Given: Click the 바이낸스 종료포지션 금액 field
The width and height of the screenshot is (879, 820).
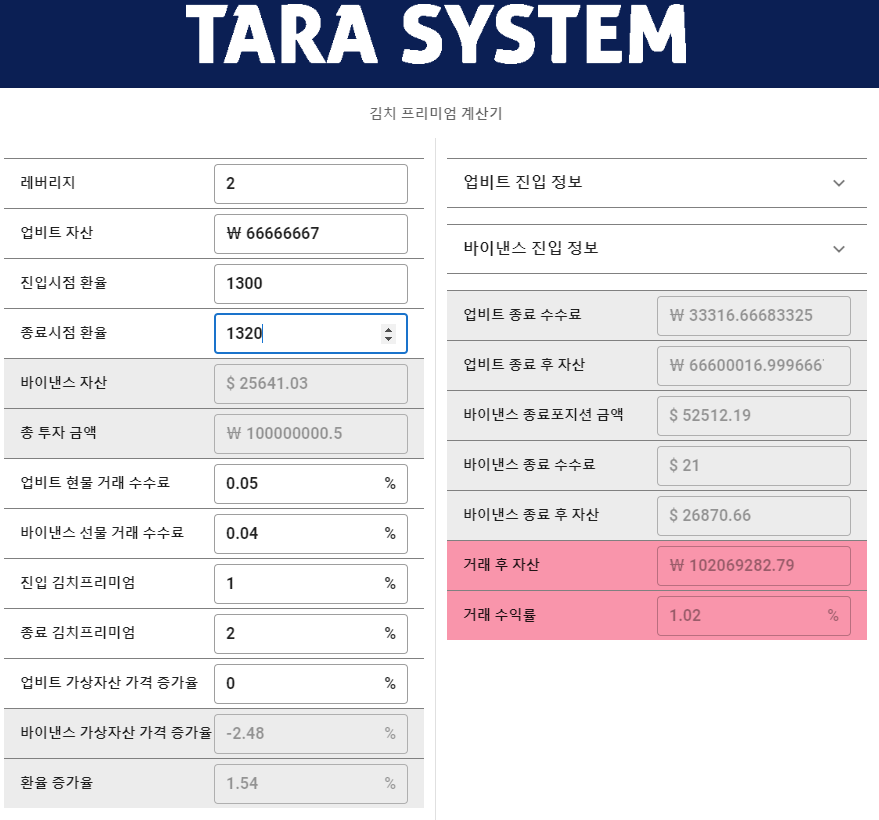Looking at the screenshot, I should click(753, 416).
